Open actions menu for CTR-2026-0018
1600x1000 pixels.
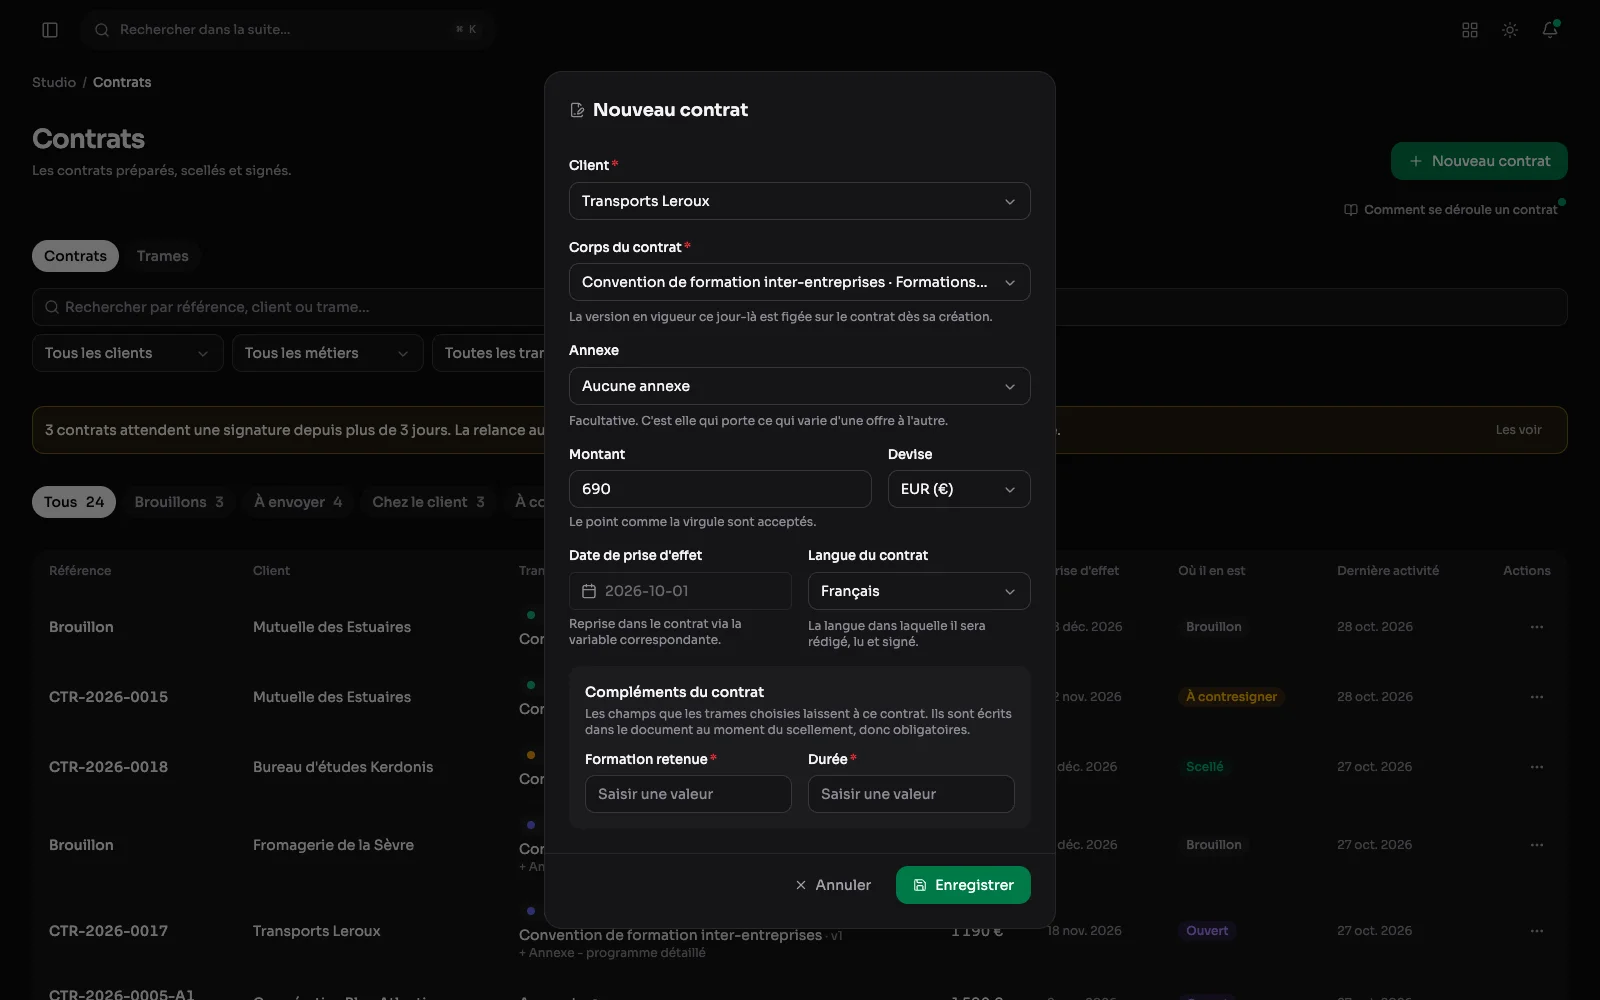[x=1537, y=767]
